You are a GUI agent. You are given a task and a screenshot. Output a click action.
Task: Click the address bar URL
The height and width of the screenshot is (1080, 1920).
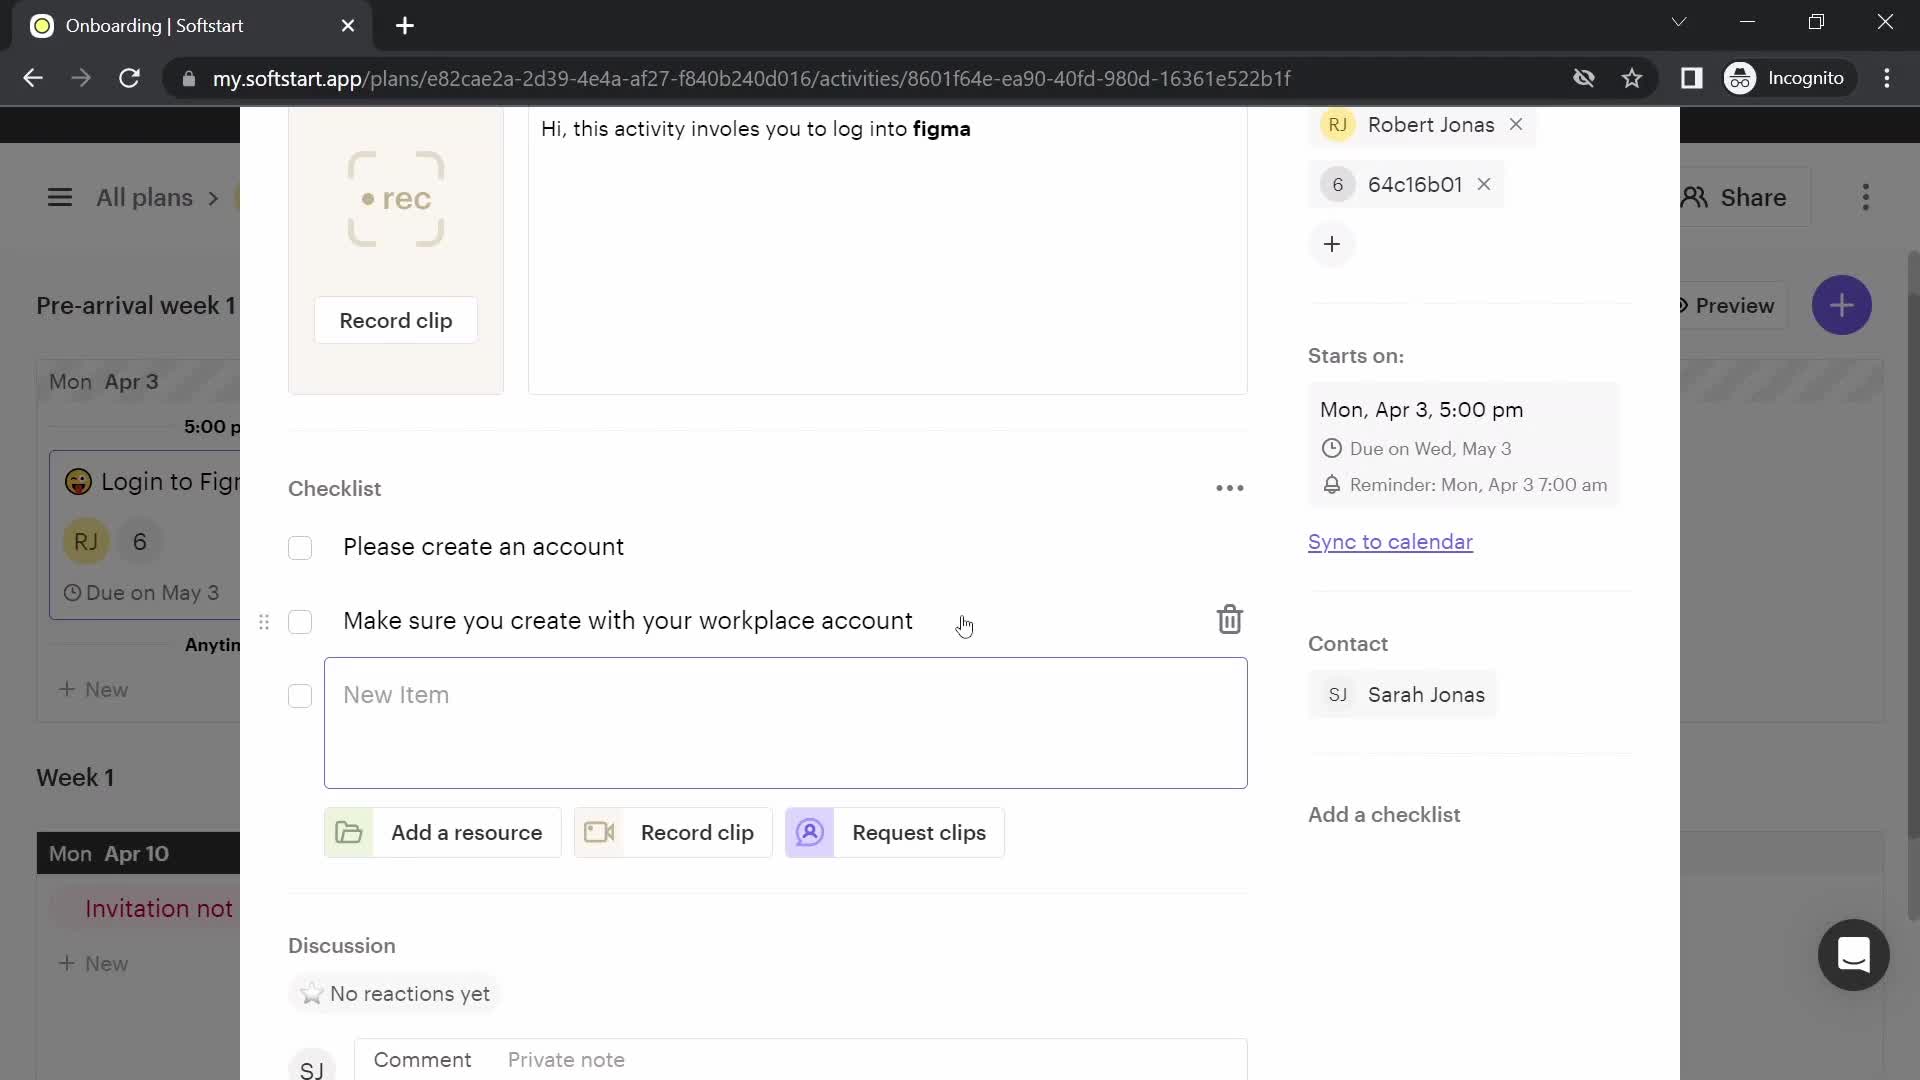coord(751,78)
